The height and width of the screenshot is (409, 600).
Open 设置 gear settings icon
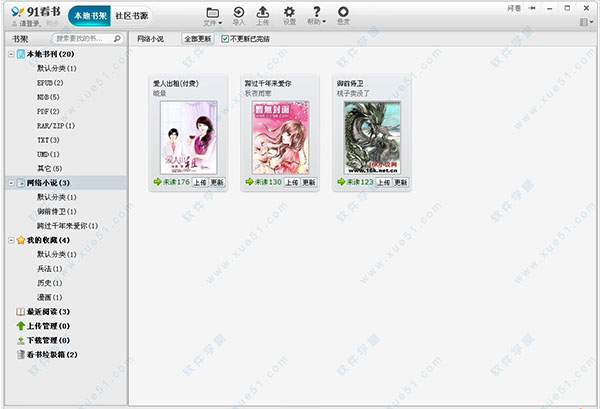[x=289, y=12]
